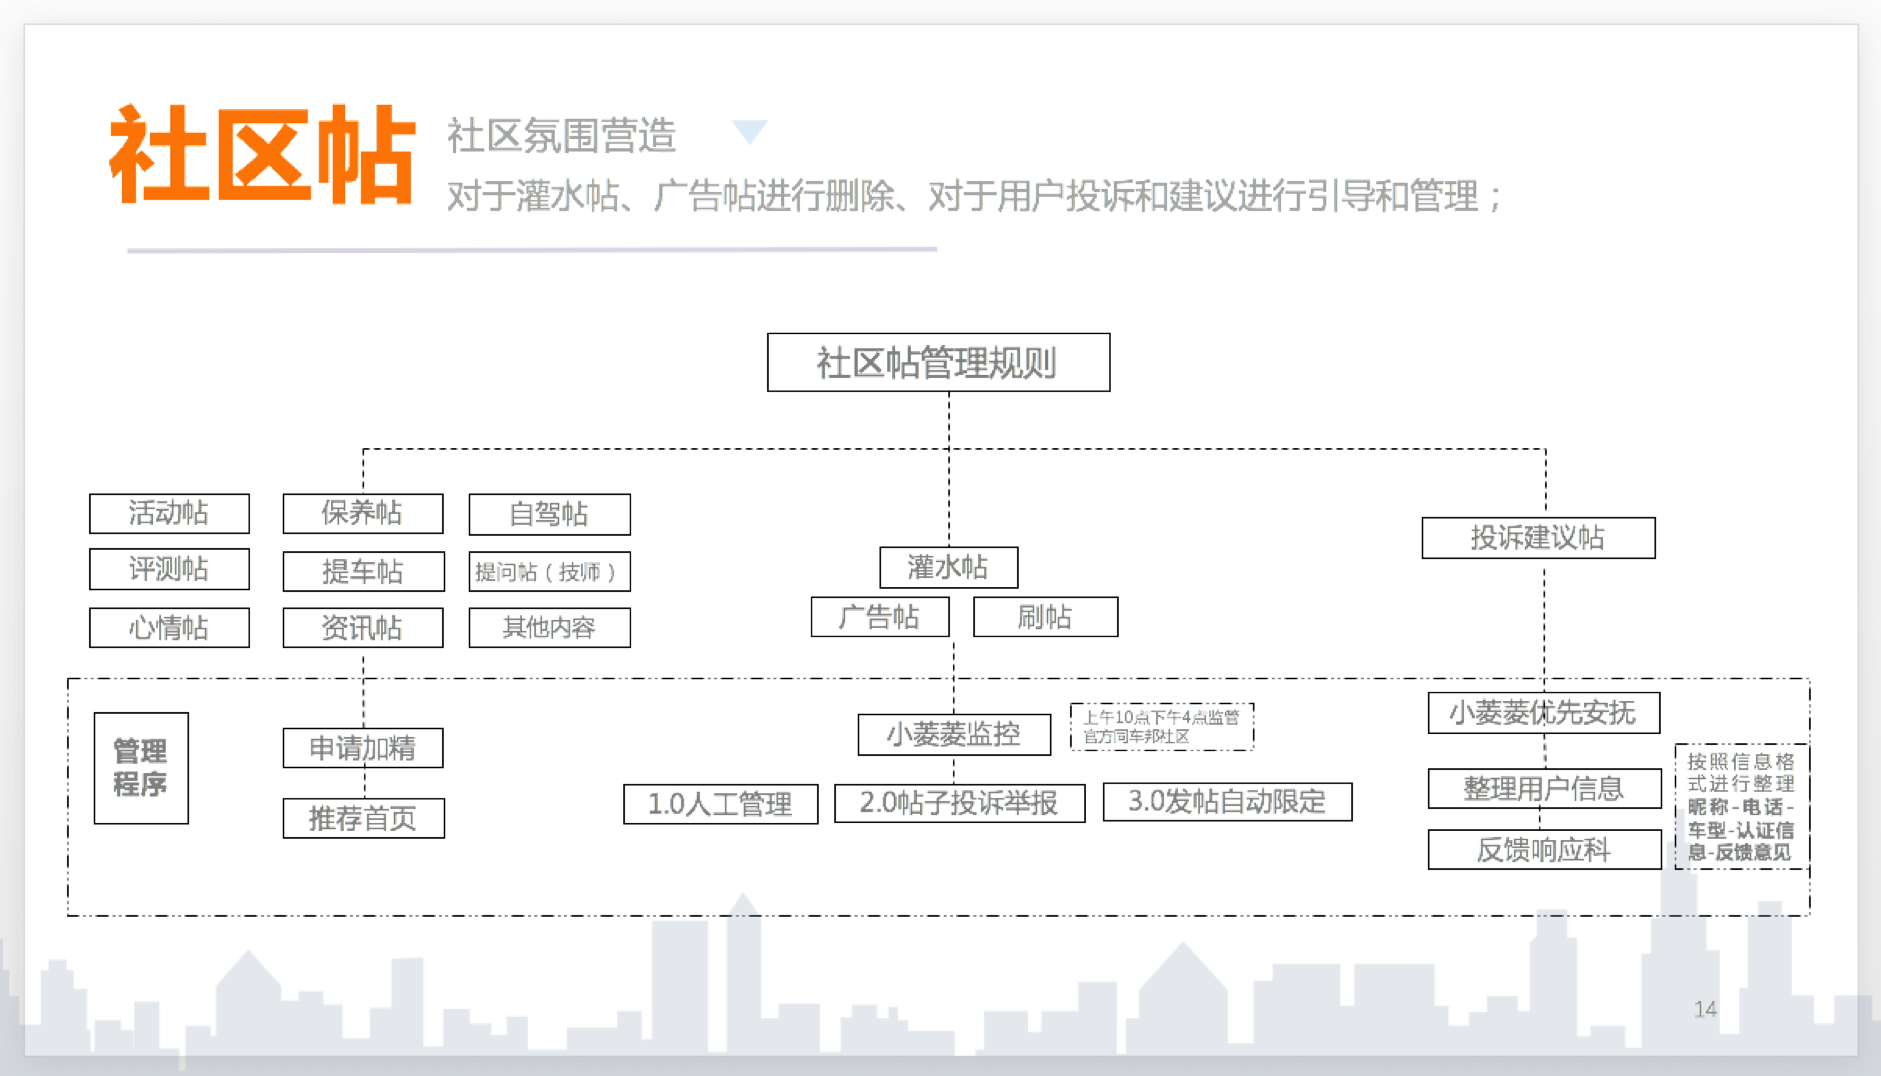Select the 1.0人工管理 box
Image resolution: width=1881 pixels, height=1076 pixels.
(720, 804)
